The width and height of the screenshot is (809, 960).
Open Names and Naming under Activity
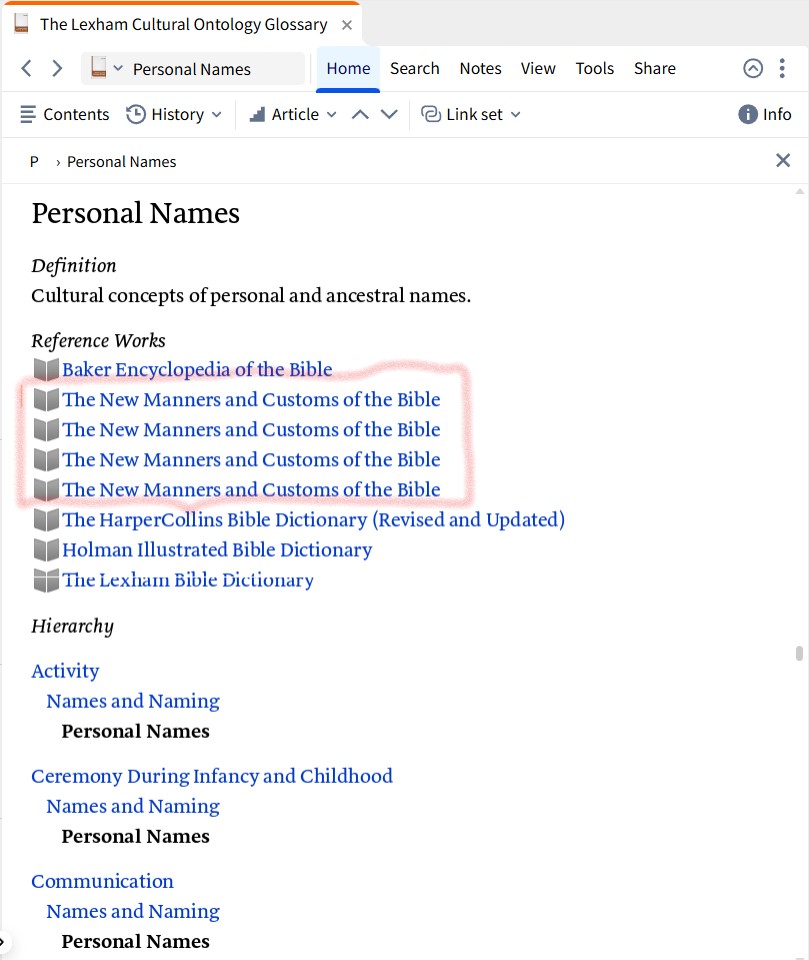[x=133, y=700]
